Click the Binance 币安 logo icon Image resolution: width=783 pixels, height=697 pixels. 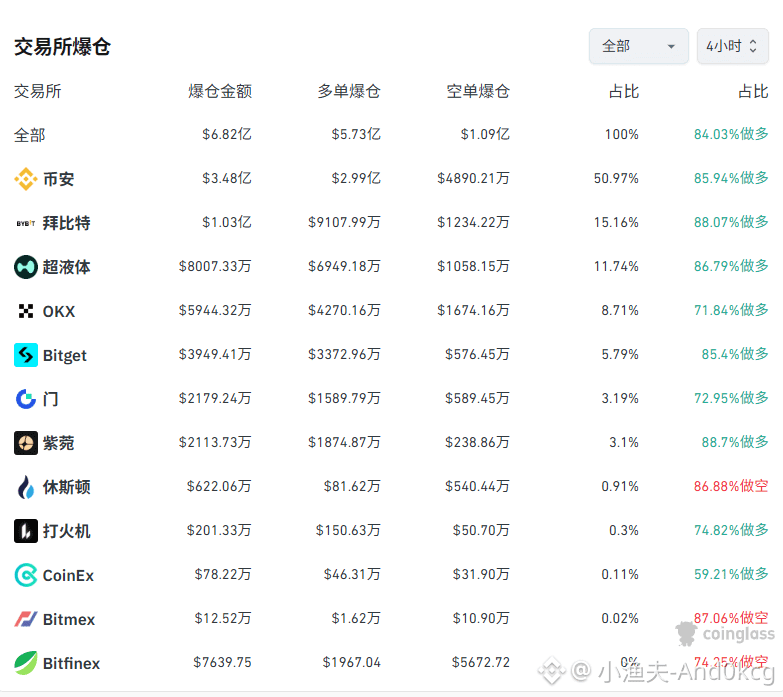click(25, 179)
